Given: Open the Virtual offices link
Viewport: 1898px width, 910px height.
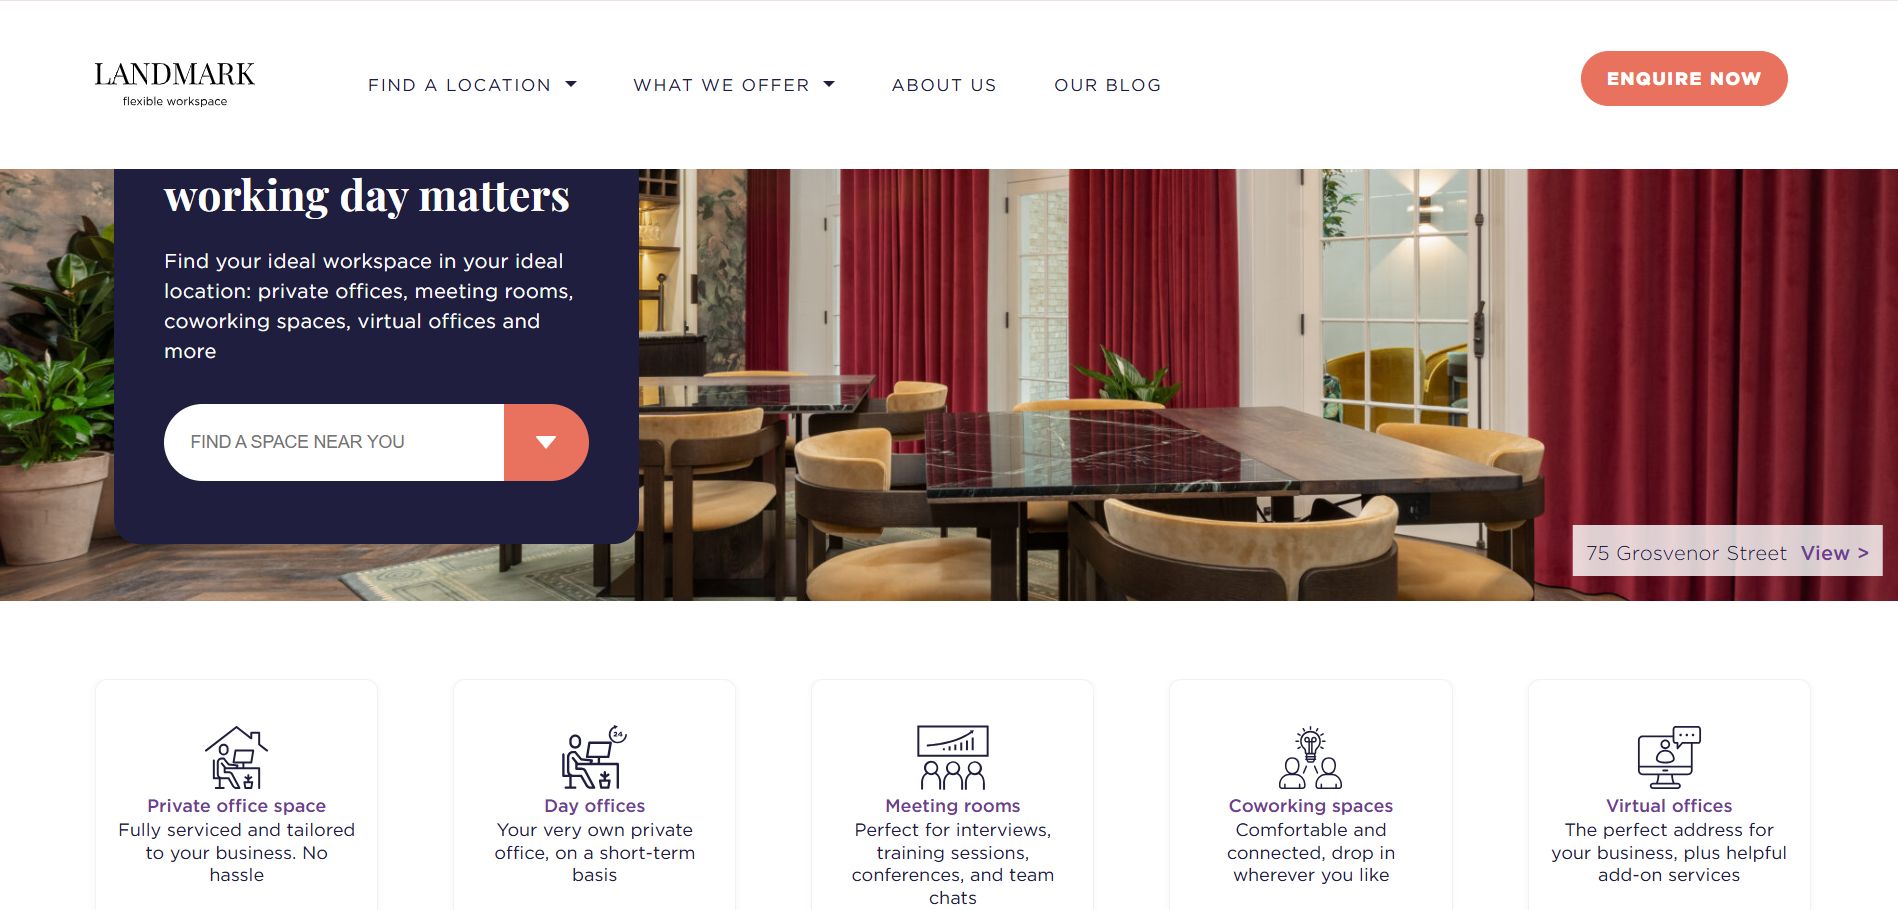Looking at the screenshot, I should coord(1669,806).
